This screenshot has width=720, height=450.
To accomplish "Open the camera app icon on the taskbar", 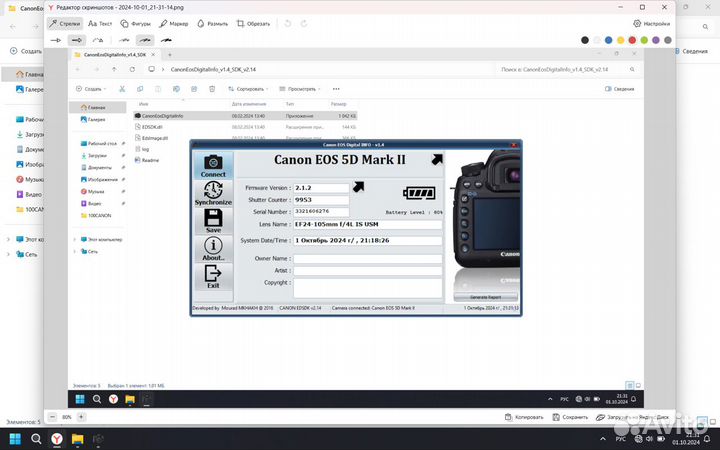I will coord(98,439).
